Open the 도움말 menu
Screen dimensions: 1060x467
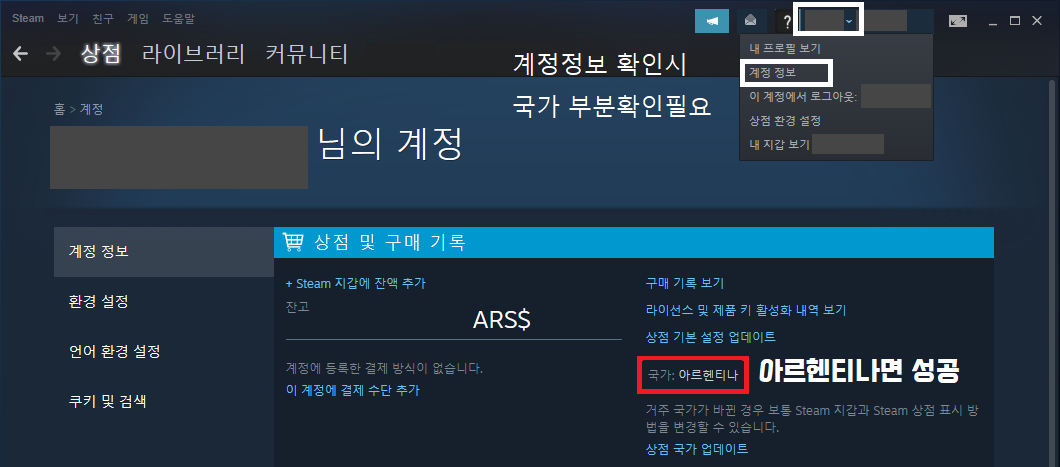pos(178,19)
